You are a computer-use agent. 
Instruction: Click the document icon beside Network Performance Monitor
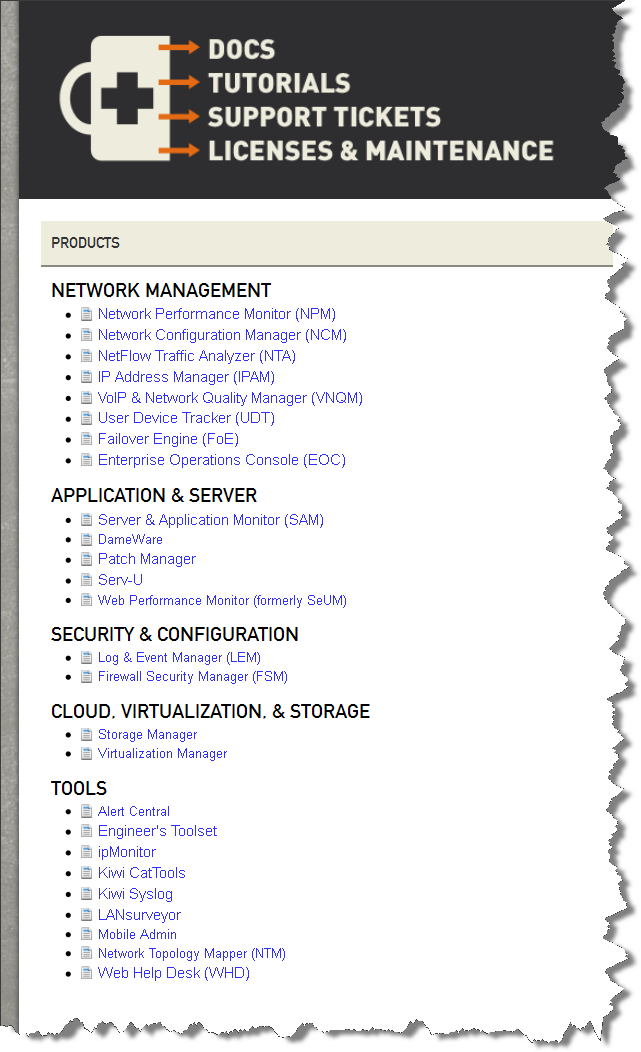point(86,314)
